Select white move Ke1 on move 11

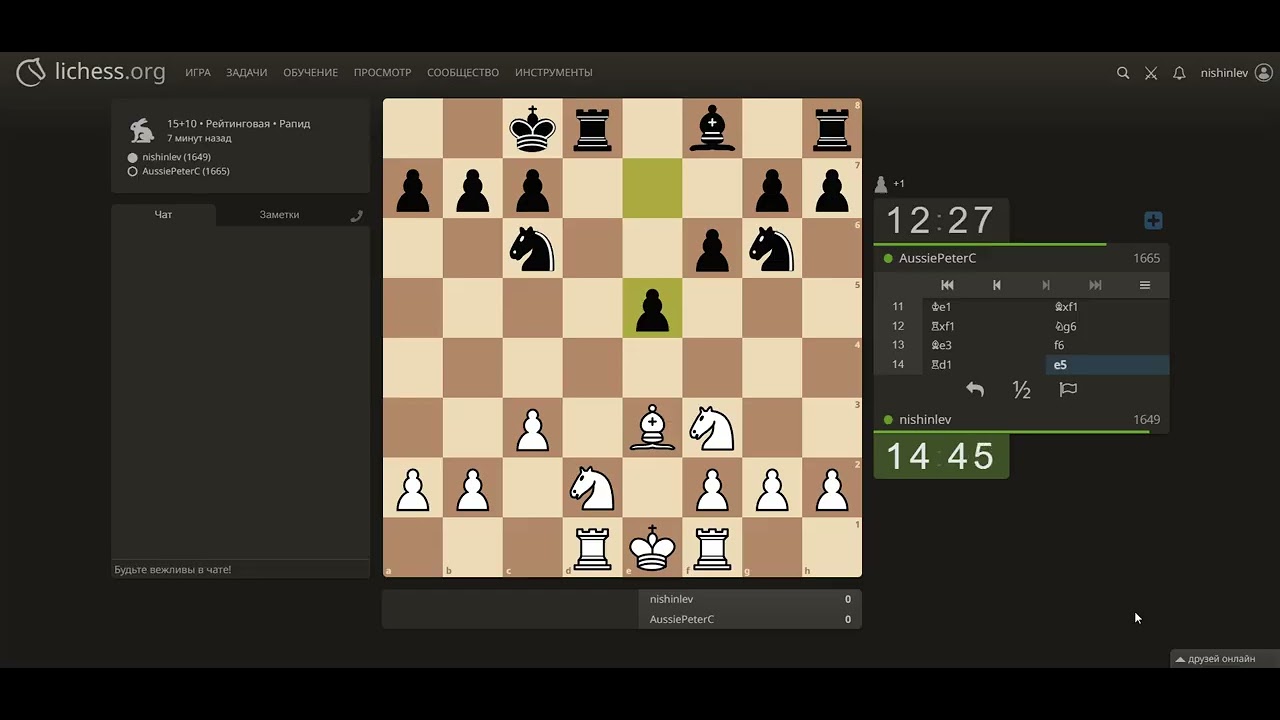click(984, 307)
